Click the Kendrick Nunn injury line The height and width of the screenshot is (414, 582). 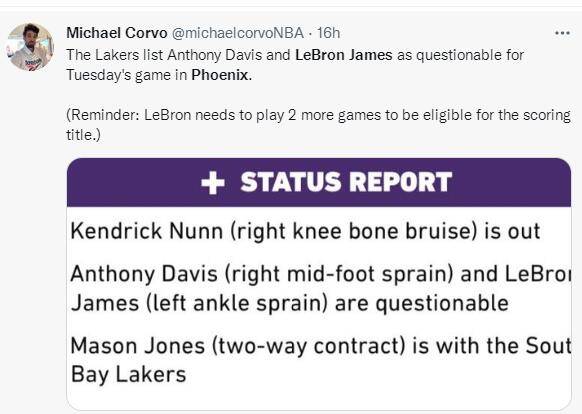click(x=305, y=231)
